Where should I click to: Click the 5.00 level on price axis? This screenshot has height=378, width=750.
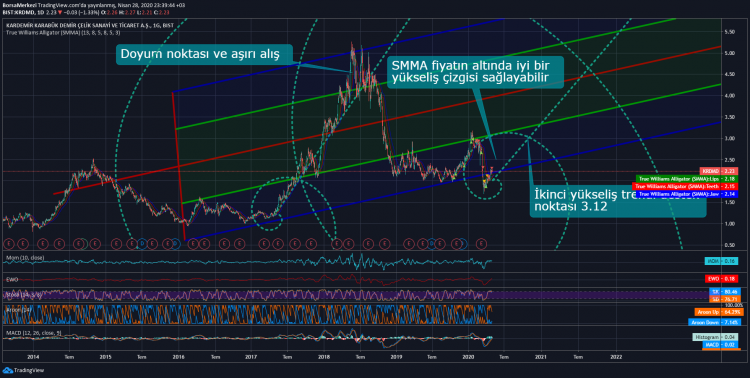(729, 53)
